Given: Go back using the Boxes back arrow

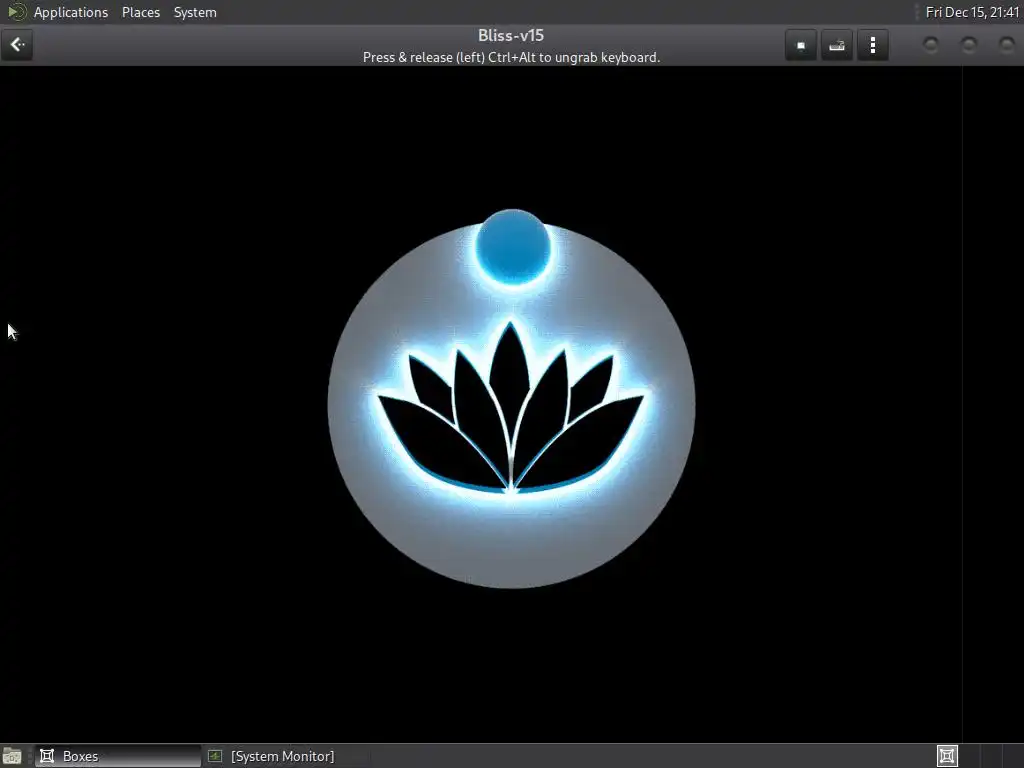Looking at the screenshot, I should [17, 45].
